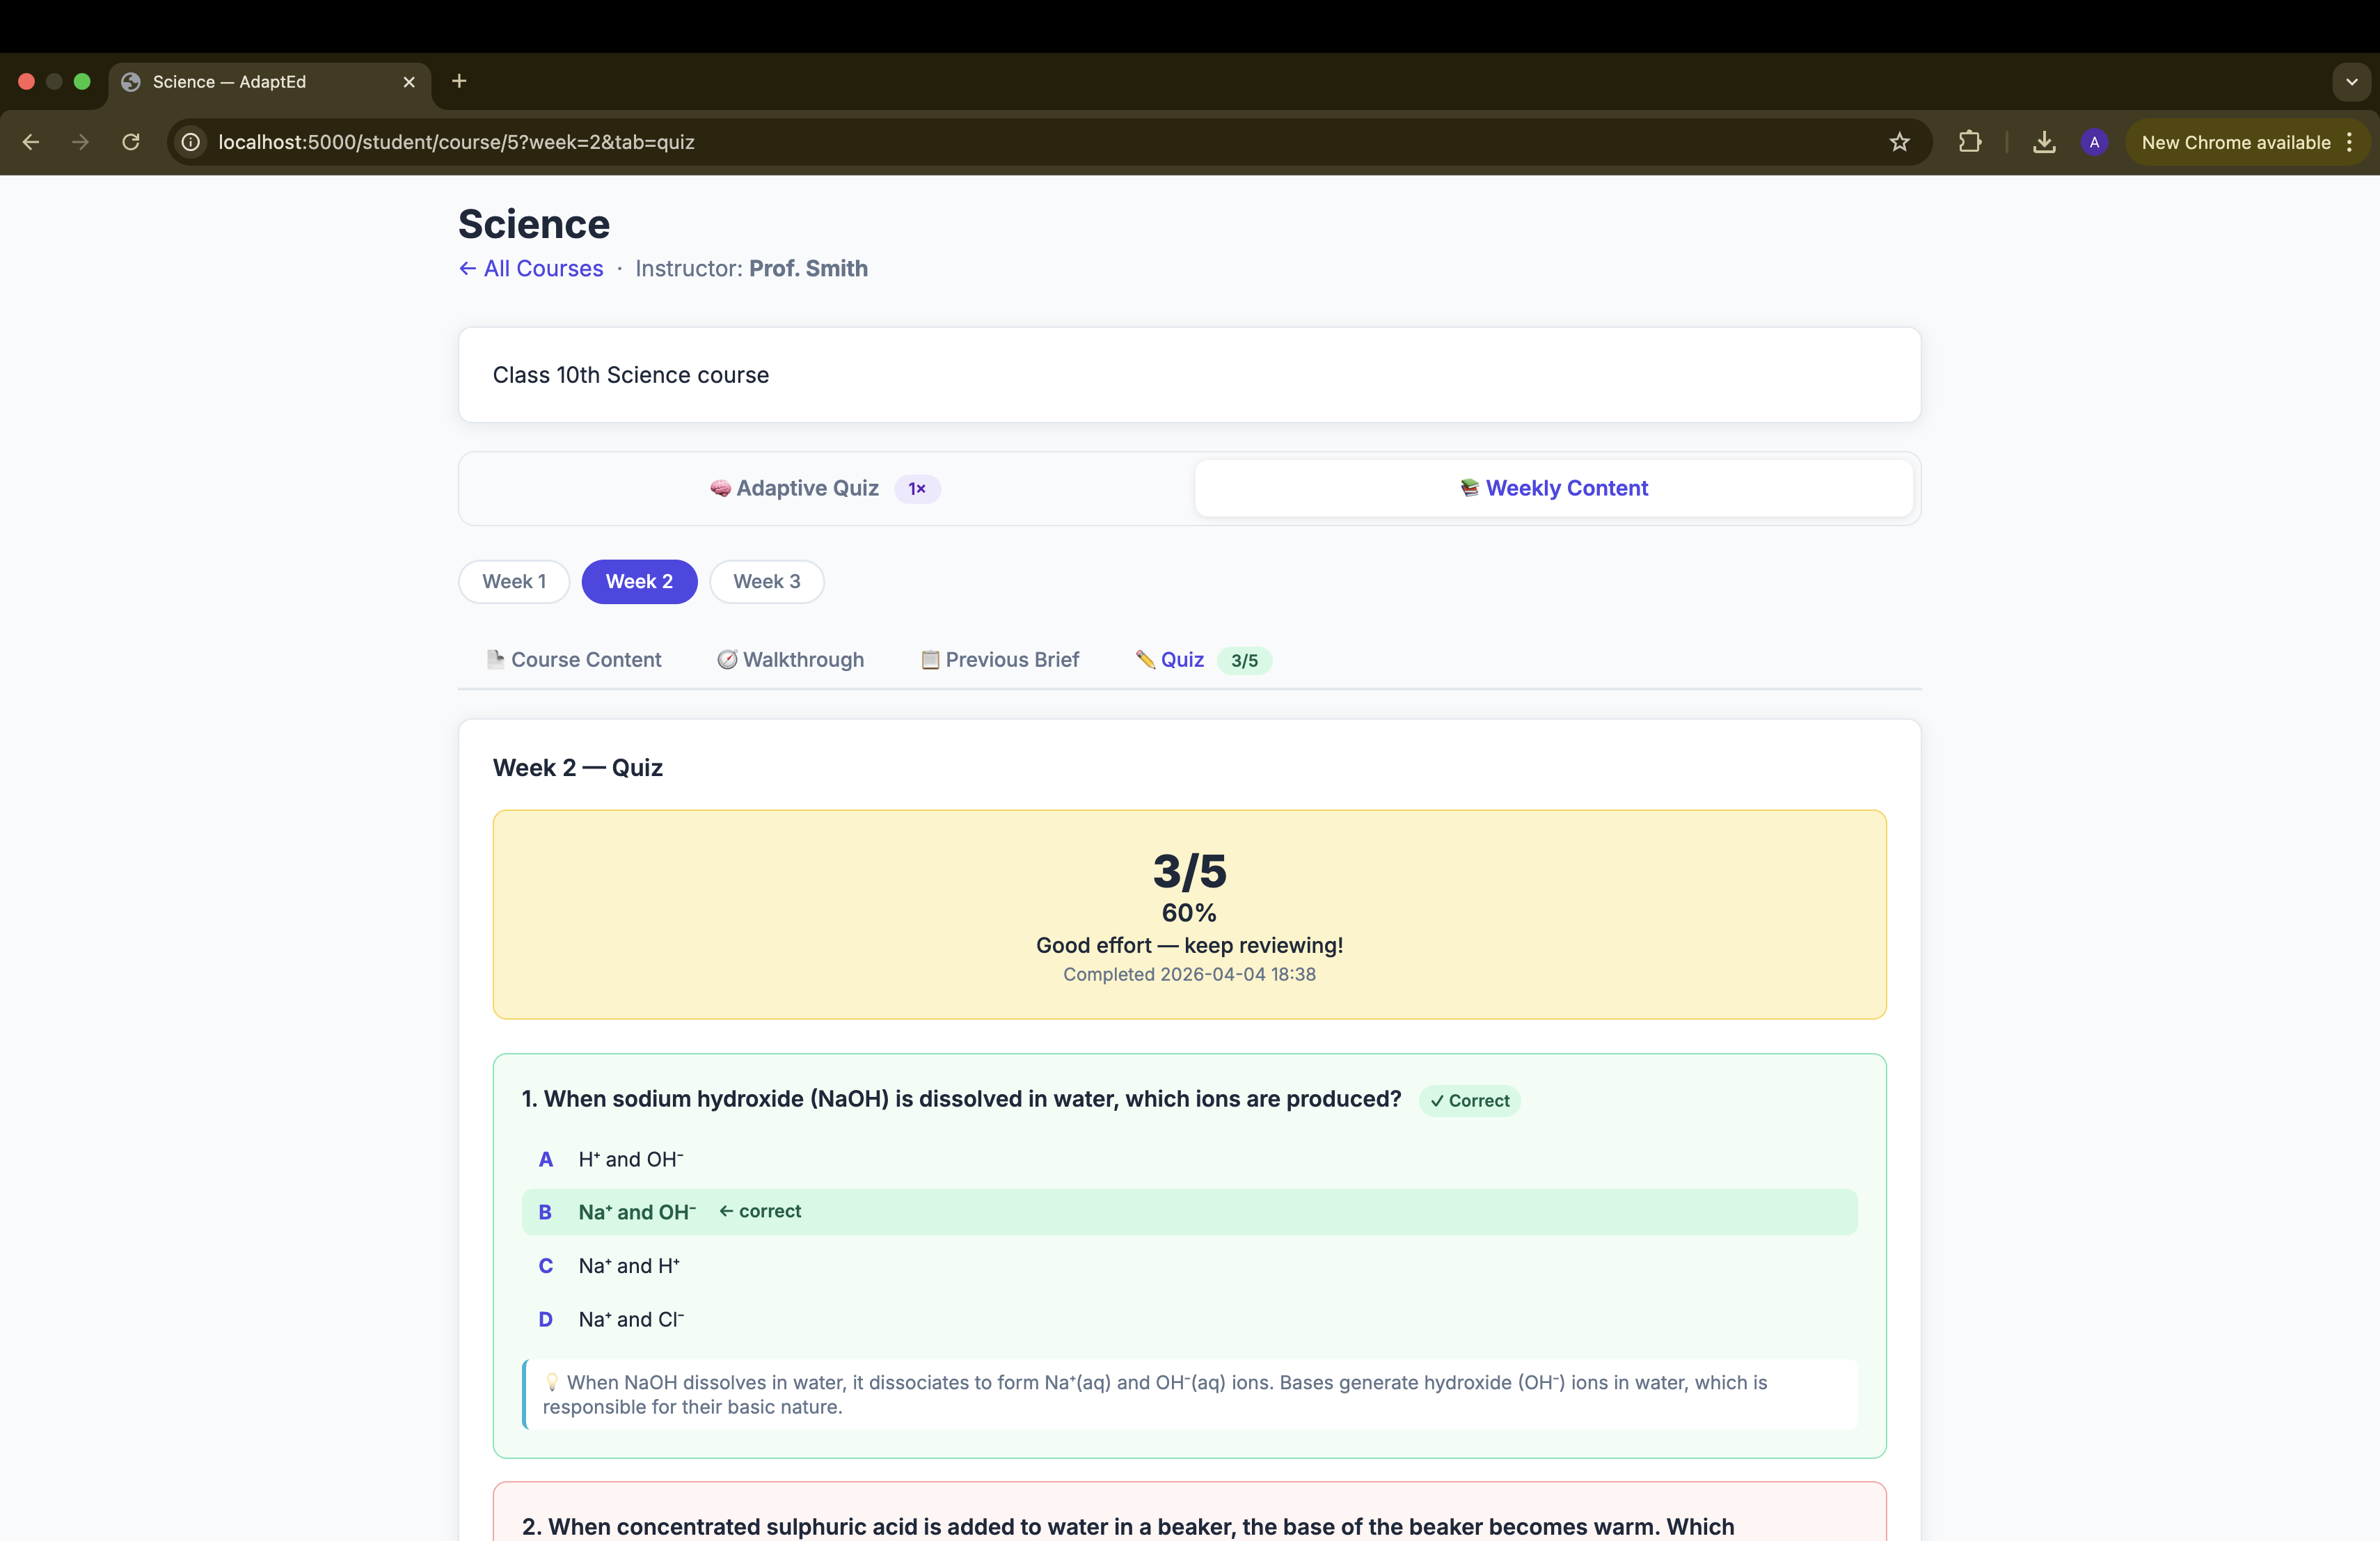Open Chrome three-dot menu
This screenshot has width=2380, height=1541.
tap(2349, 142)
